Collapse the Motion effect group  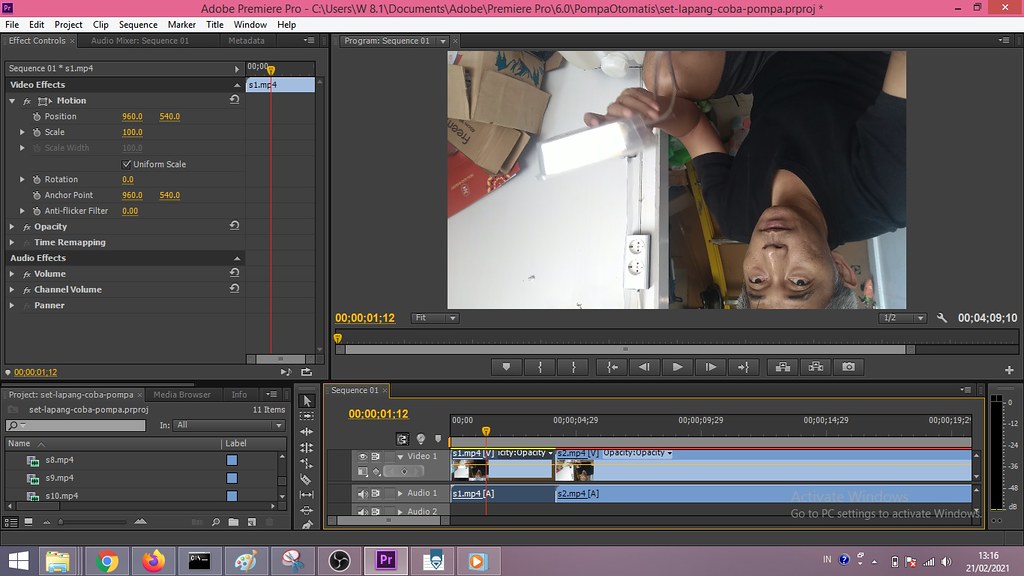tap(12, 101)
